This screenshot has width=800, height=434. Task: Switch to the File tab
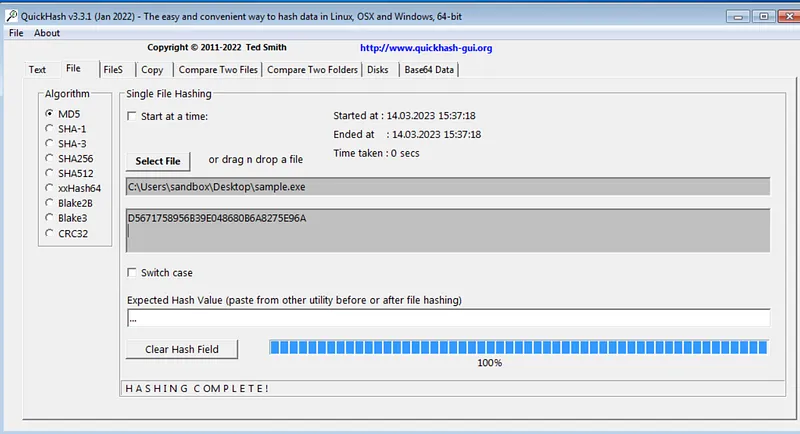(73, 68)
